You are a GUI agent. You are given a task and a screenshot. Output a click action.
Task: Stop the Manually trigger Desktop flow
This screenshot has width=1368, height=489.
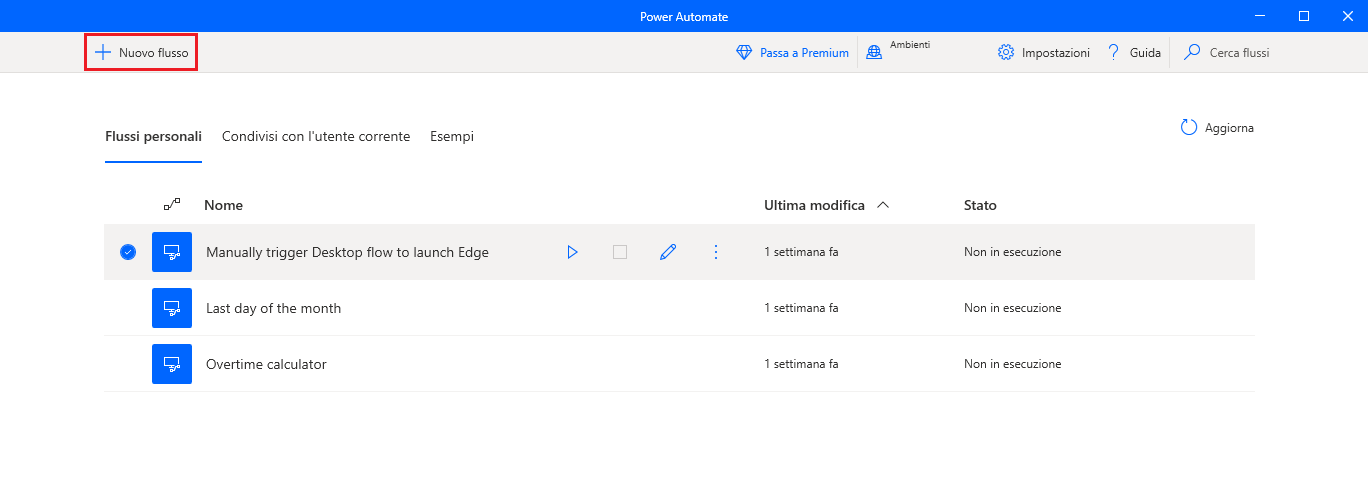(620, 252)
